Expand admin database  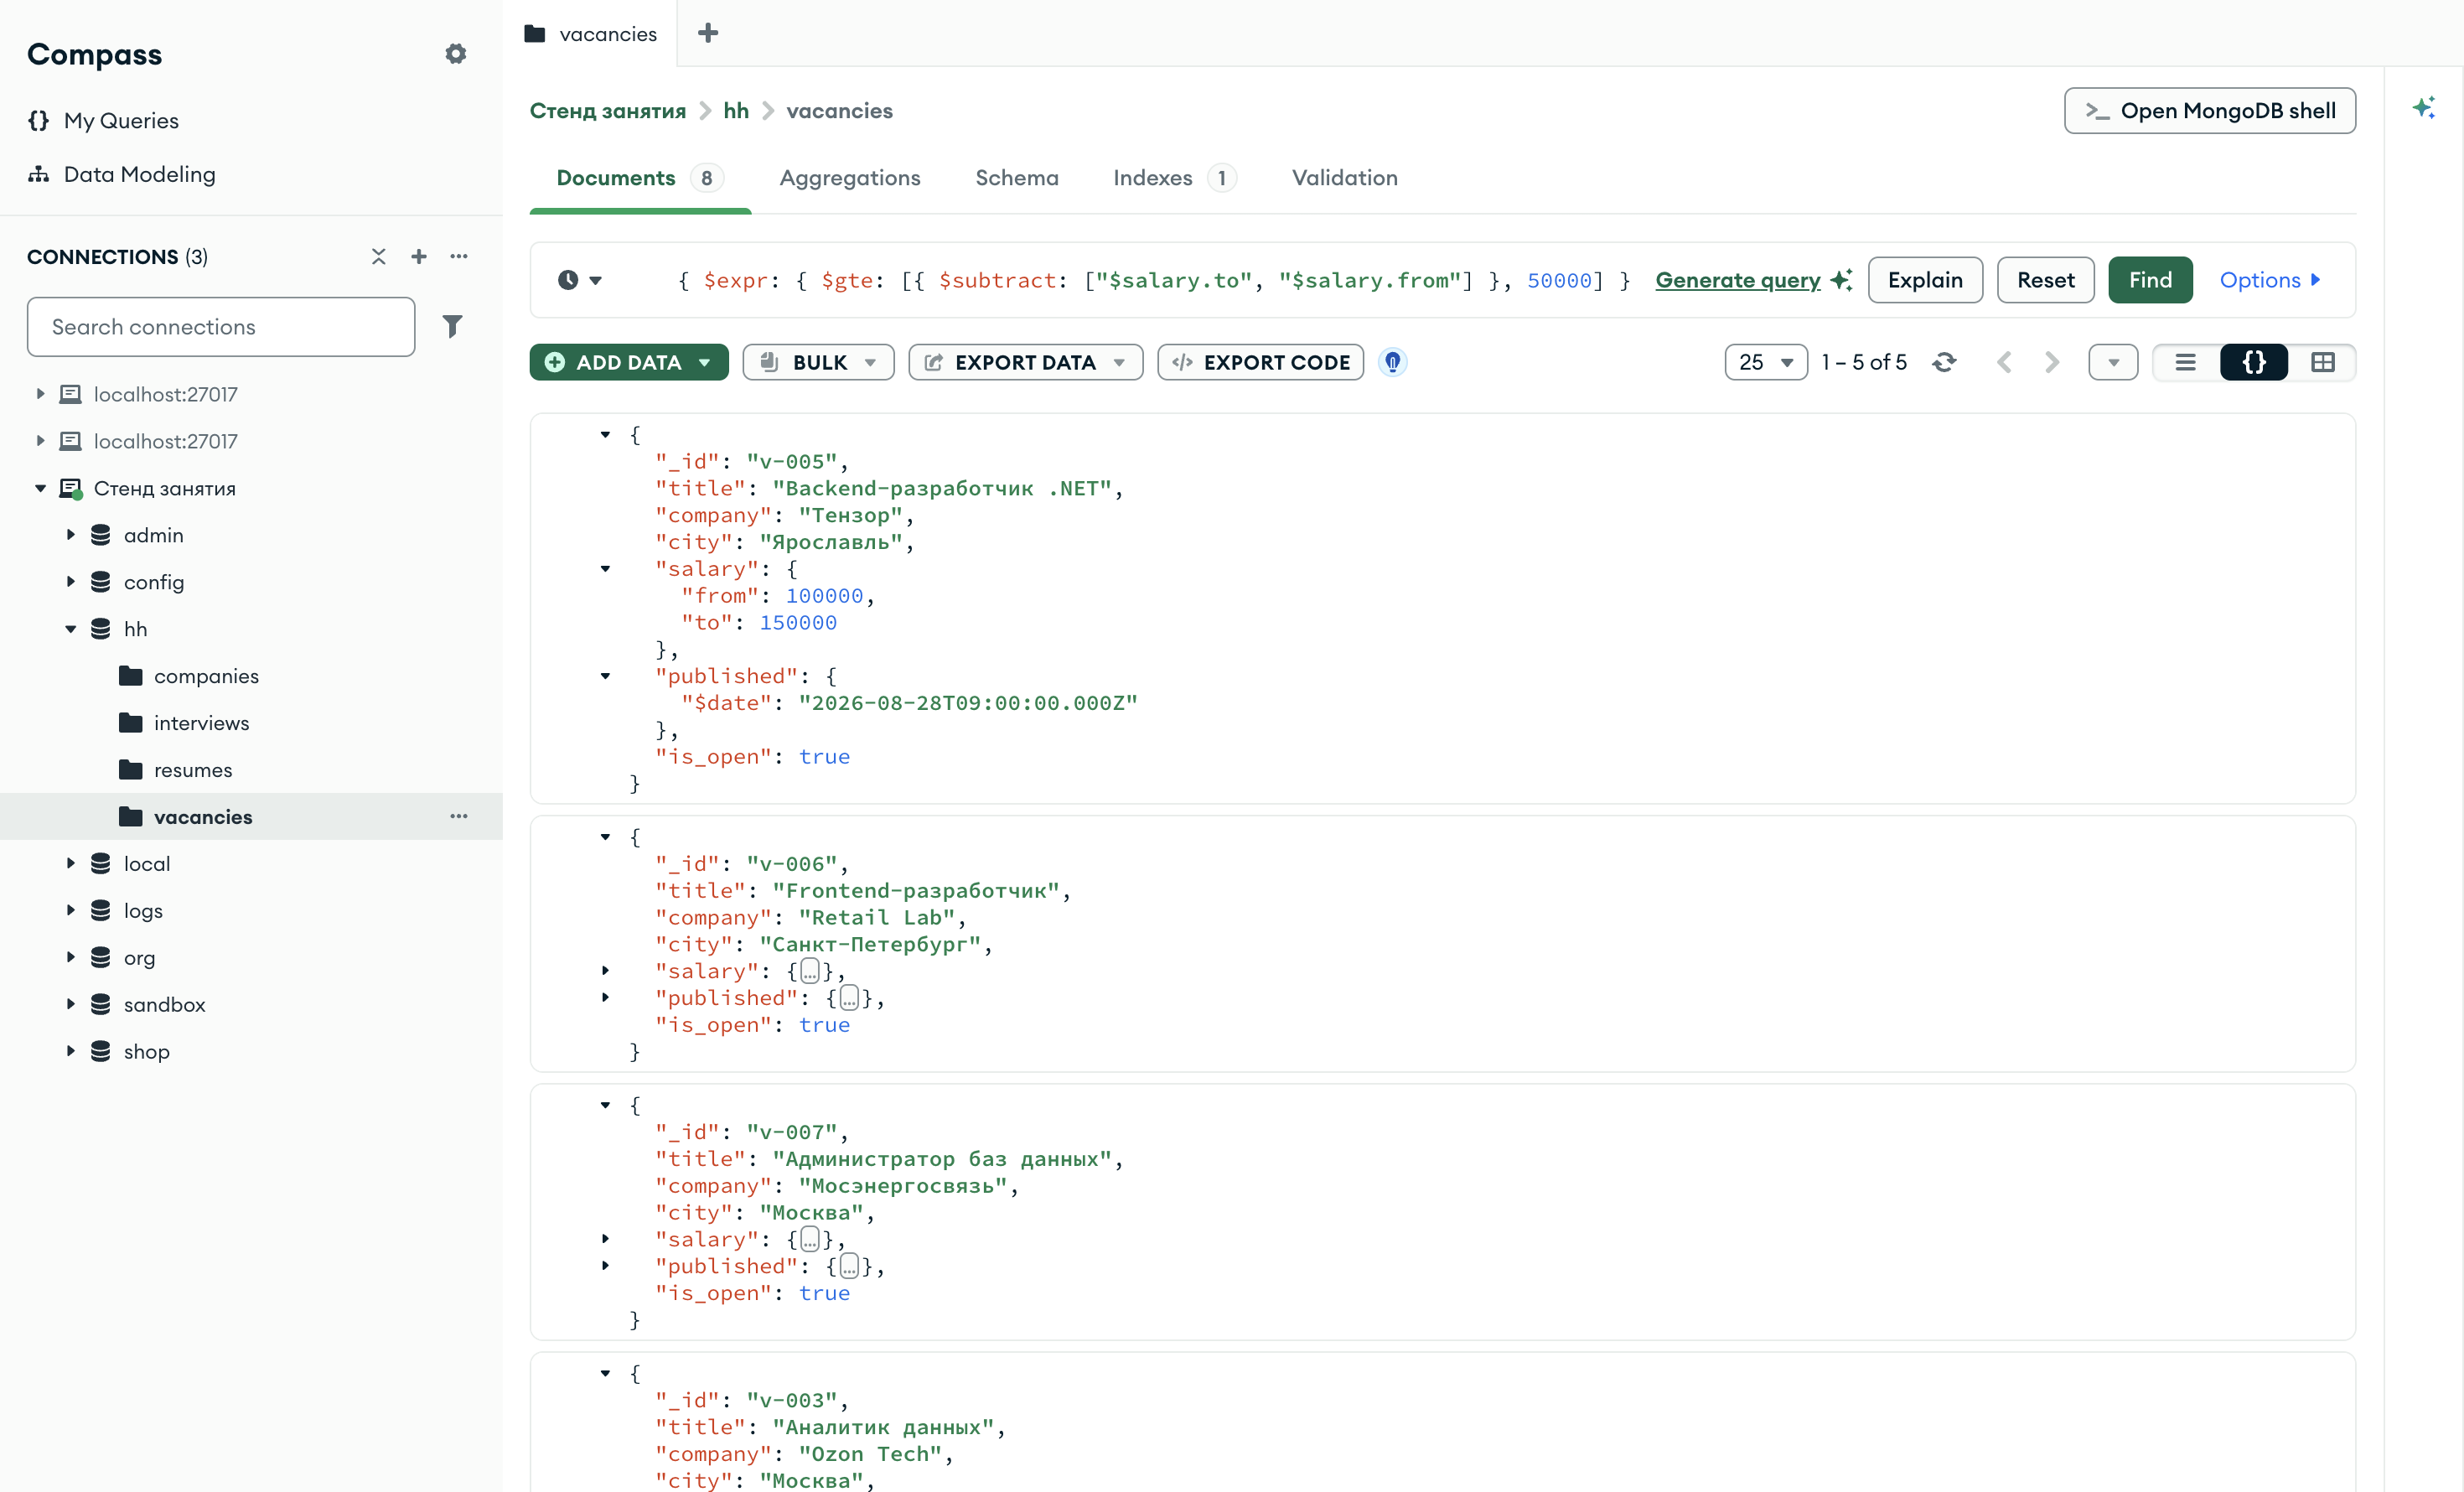(x=70, y=535)
